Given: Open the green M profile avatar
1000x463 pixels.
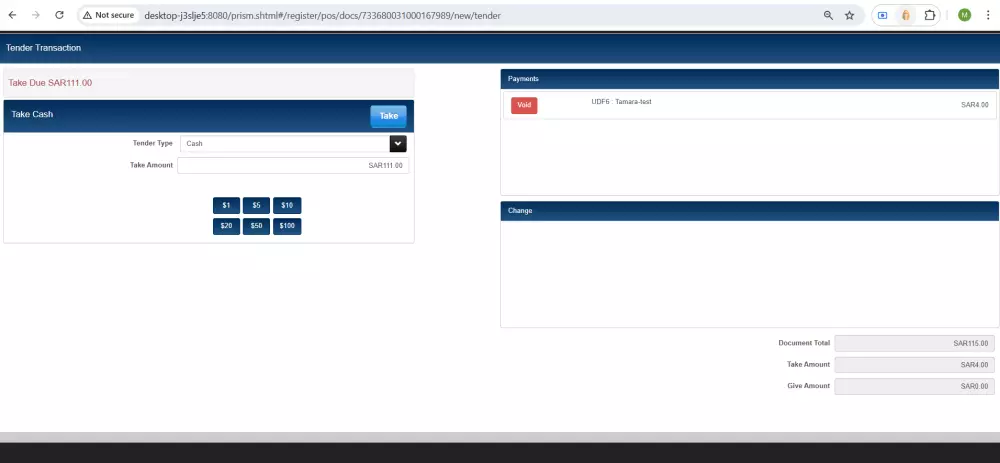Looking at the screenshot, I should [x=964, y=15].
